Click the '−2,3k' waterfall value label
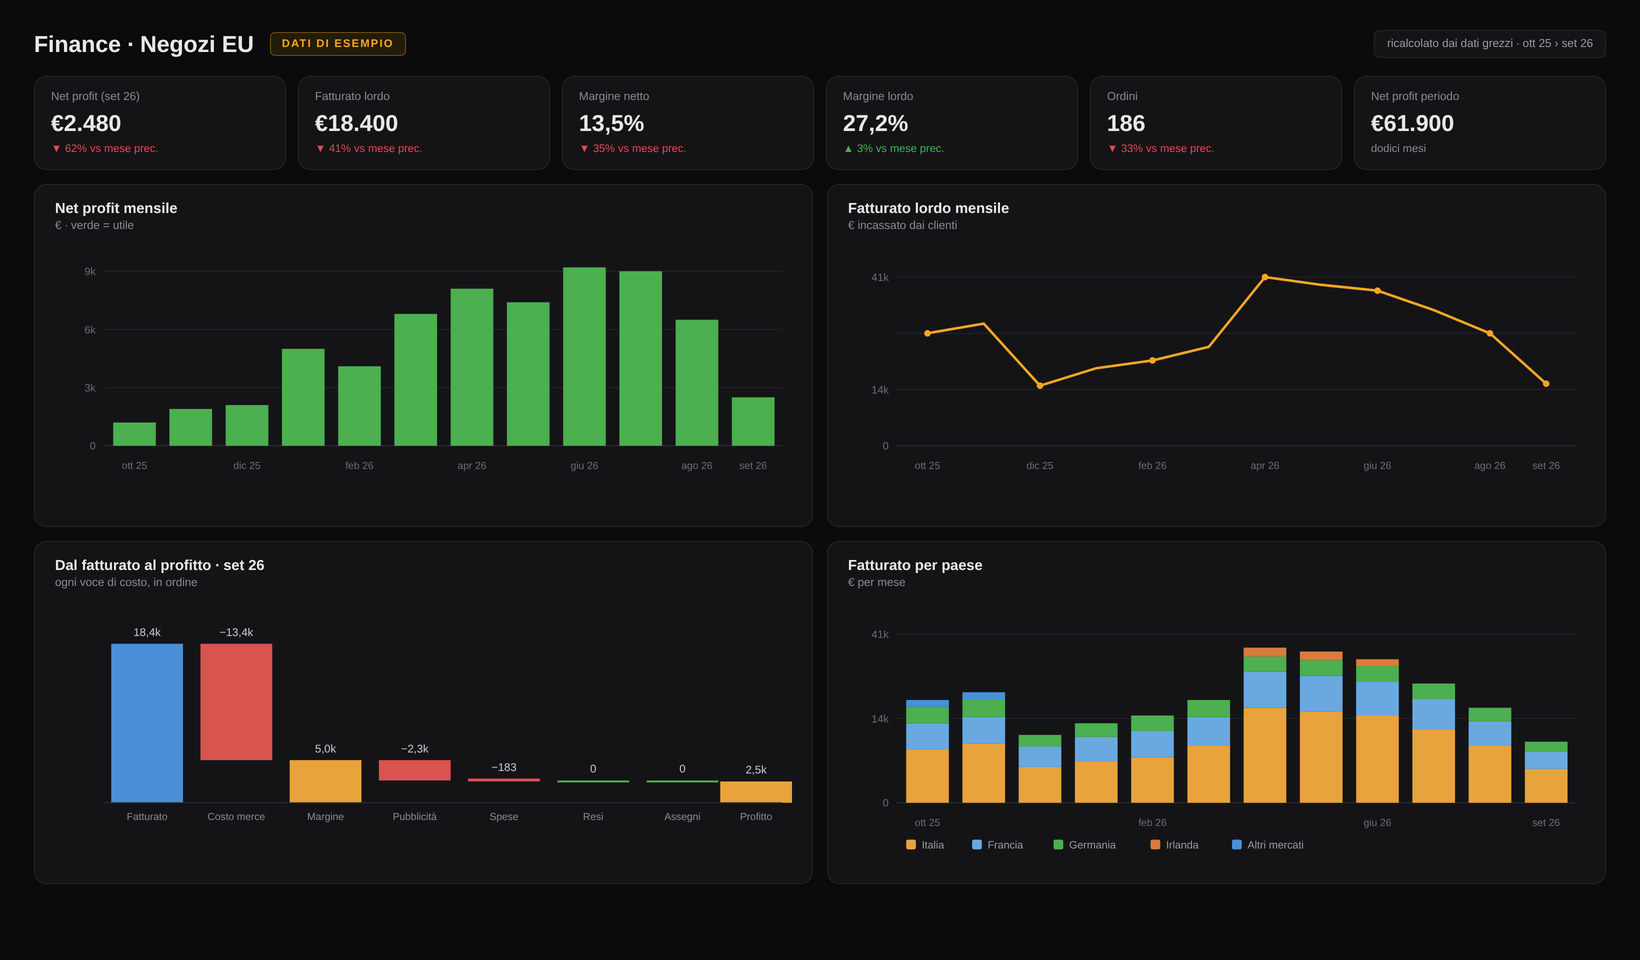The image size is (1640, 960). pyautogui.click(x=415, y=749)
